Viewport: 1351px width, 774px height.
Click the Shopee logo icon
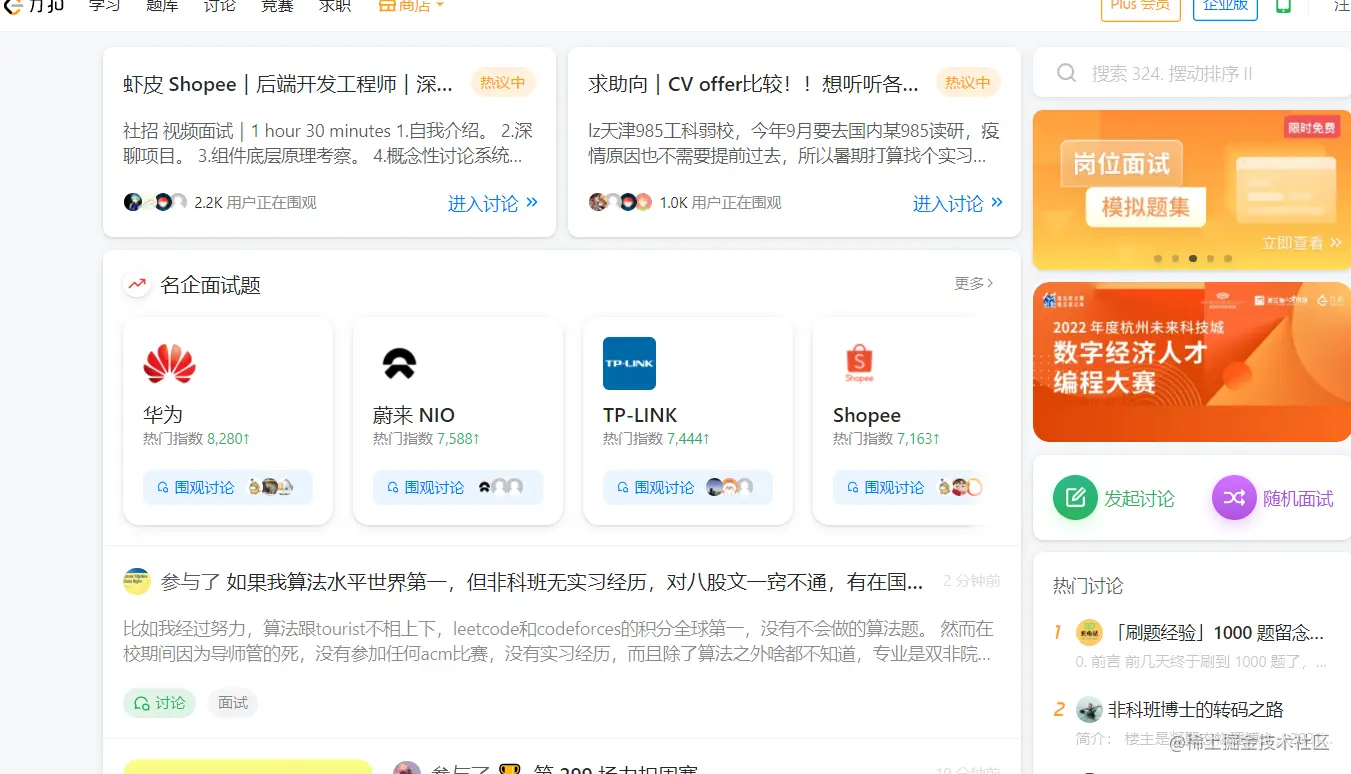coord(859,363)
